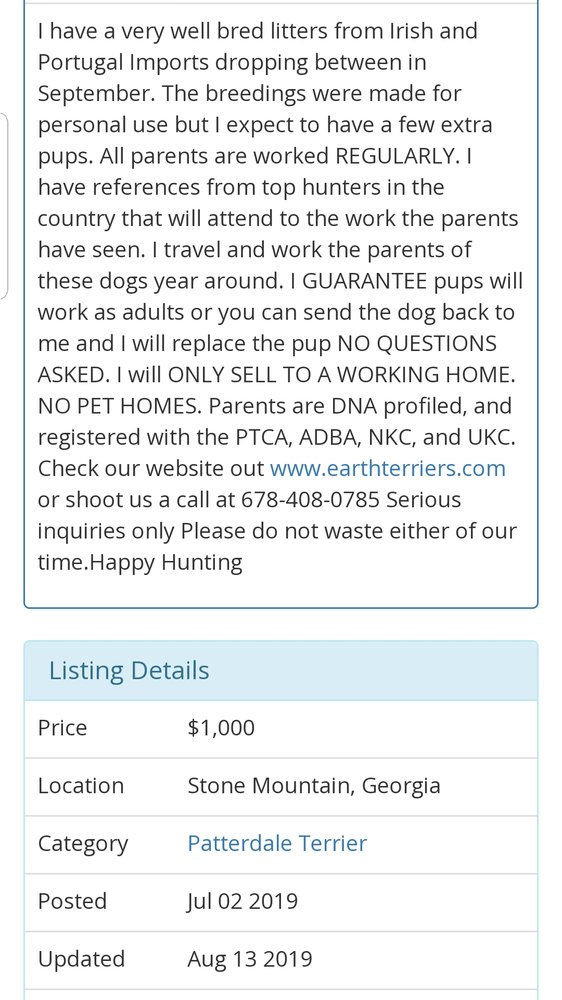Image resolution: width=562 pixels, height=1000 pixels.
Task: Click the word September in the description
Action: tap(96, 94)
